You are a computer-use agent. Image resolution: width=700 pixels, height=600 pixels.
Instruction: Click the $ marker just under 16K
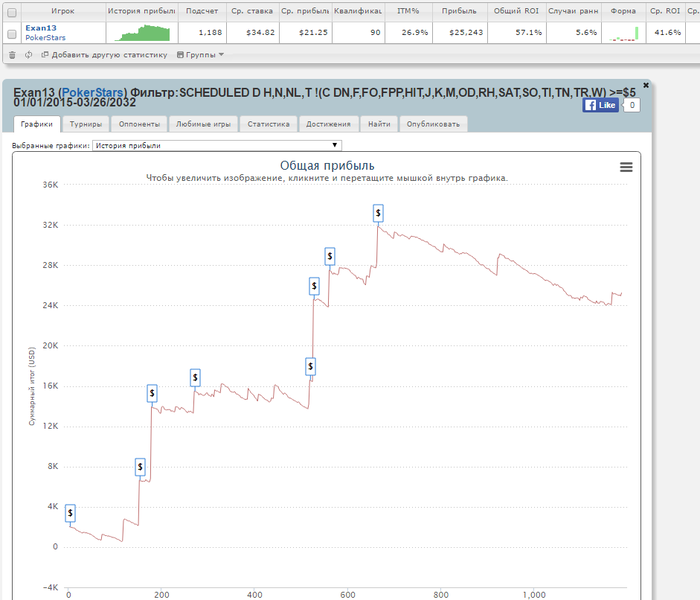pyautogui.click(x=195, y=378)
